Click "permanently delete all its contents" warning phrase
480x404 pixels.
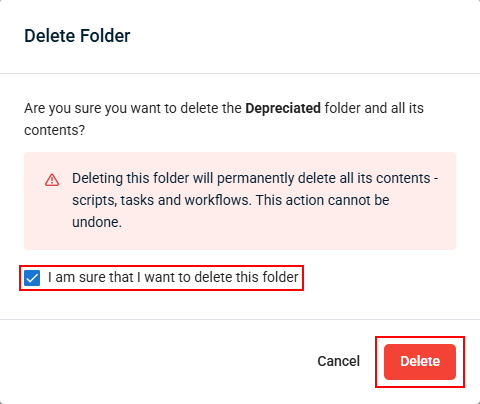coord(324,178)
